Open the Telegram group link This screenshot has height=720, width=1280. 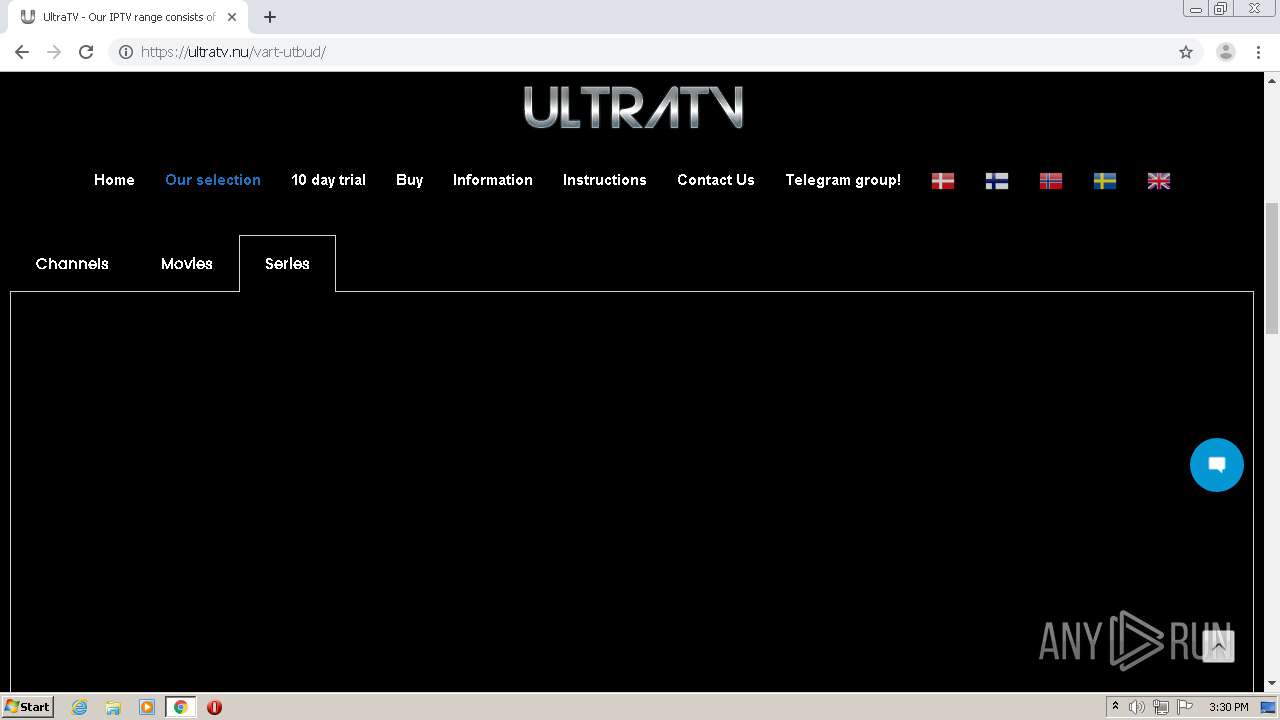pos(843,180)
